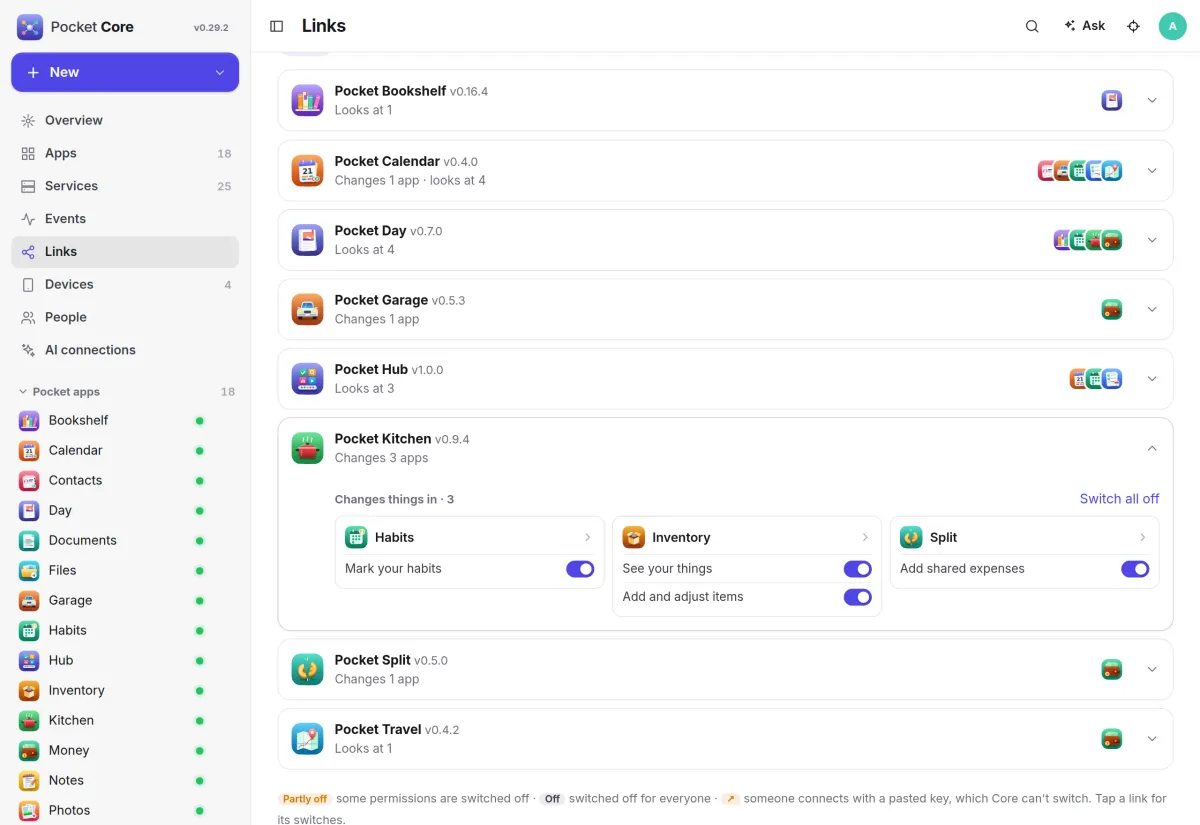
Task: Select Links in sidebar
Action: (x=125, y=252)
